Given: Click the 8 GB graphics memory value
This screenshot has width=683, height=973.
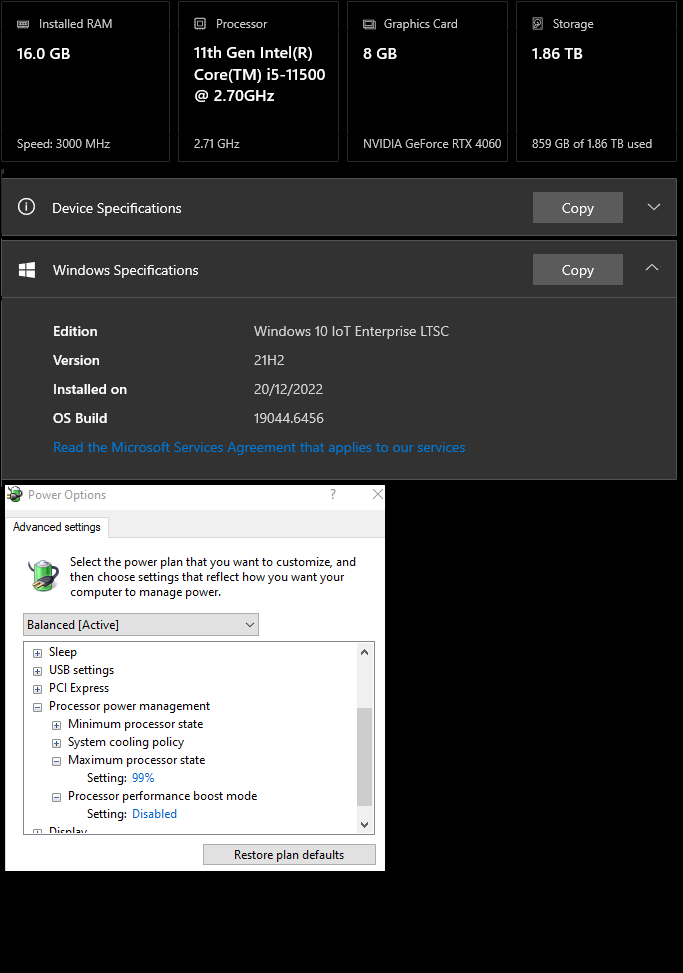Looking at the screenshot, I should click(x=380, y=53).
